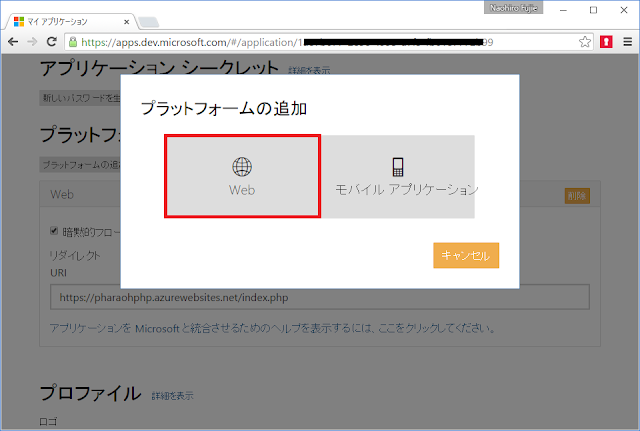
Task: Click the ロゴ label text
Action: 48,422
